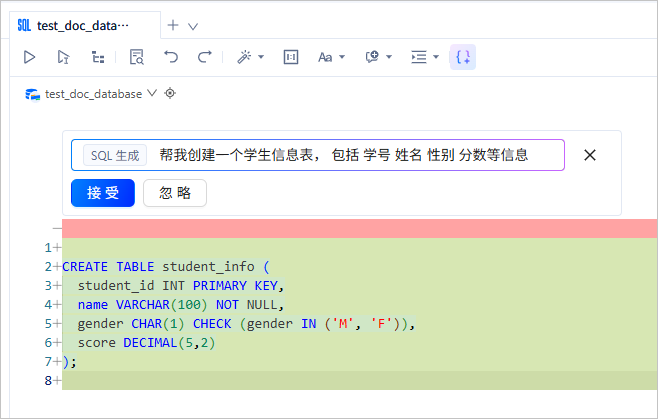
Task: Click the locate target icon beside database name
Action: (170, 93)
